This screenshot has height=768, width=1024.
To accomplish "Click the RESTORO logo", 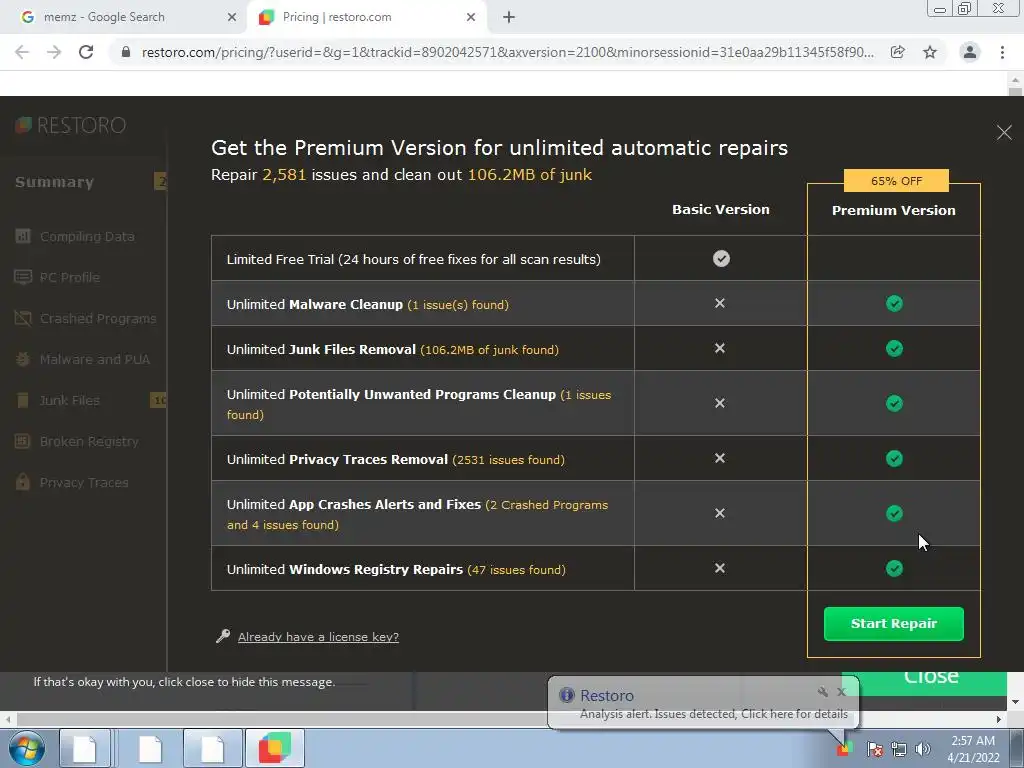I will pyautogui.click(x=71, y=125).
